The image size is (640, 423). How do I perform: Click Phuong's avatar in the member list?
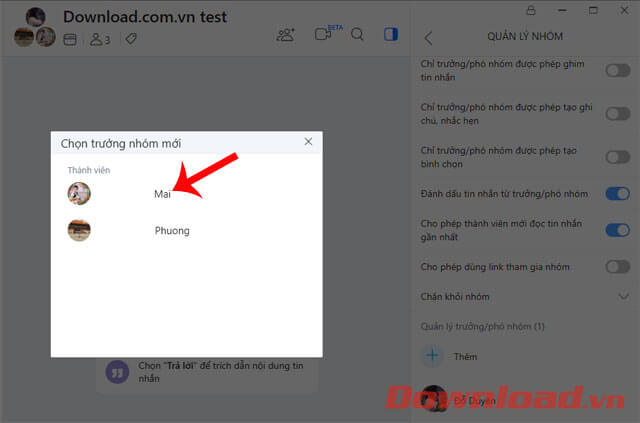(x=79, y=230)
